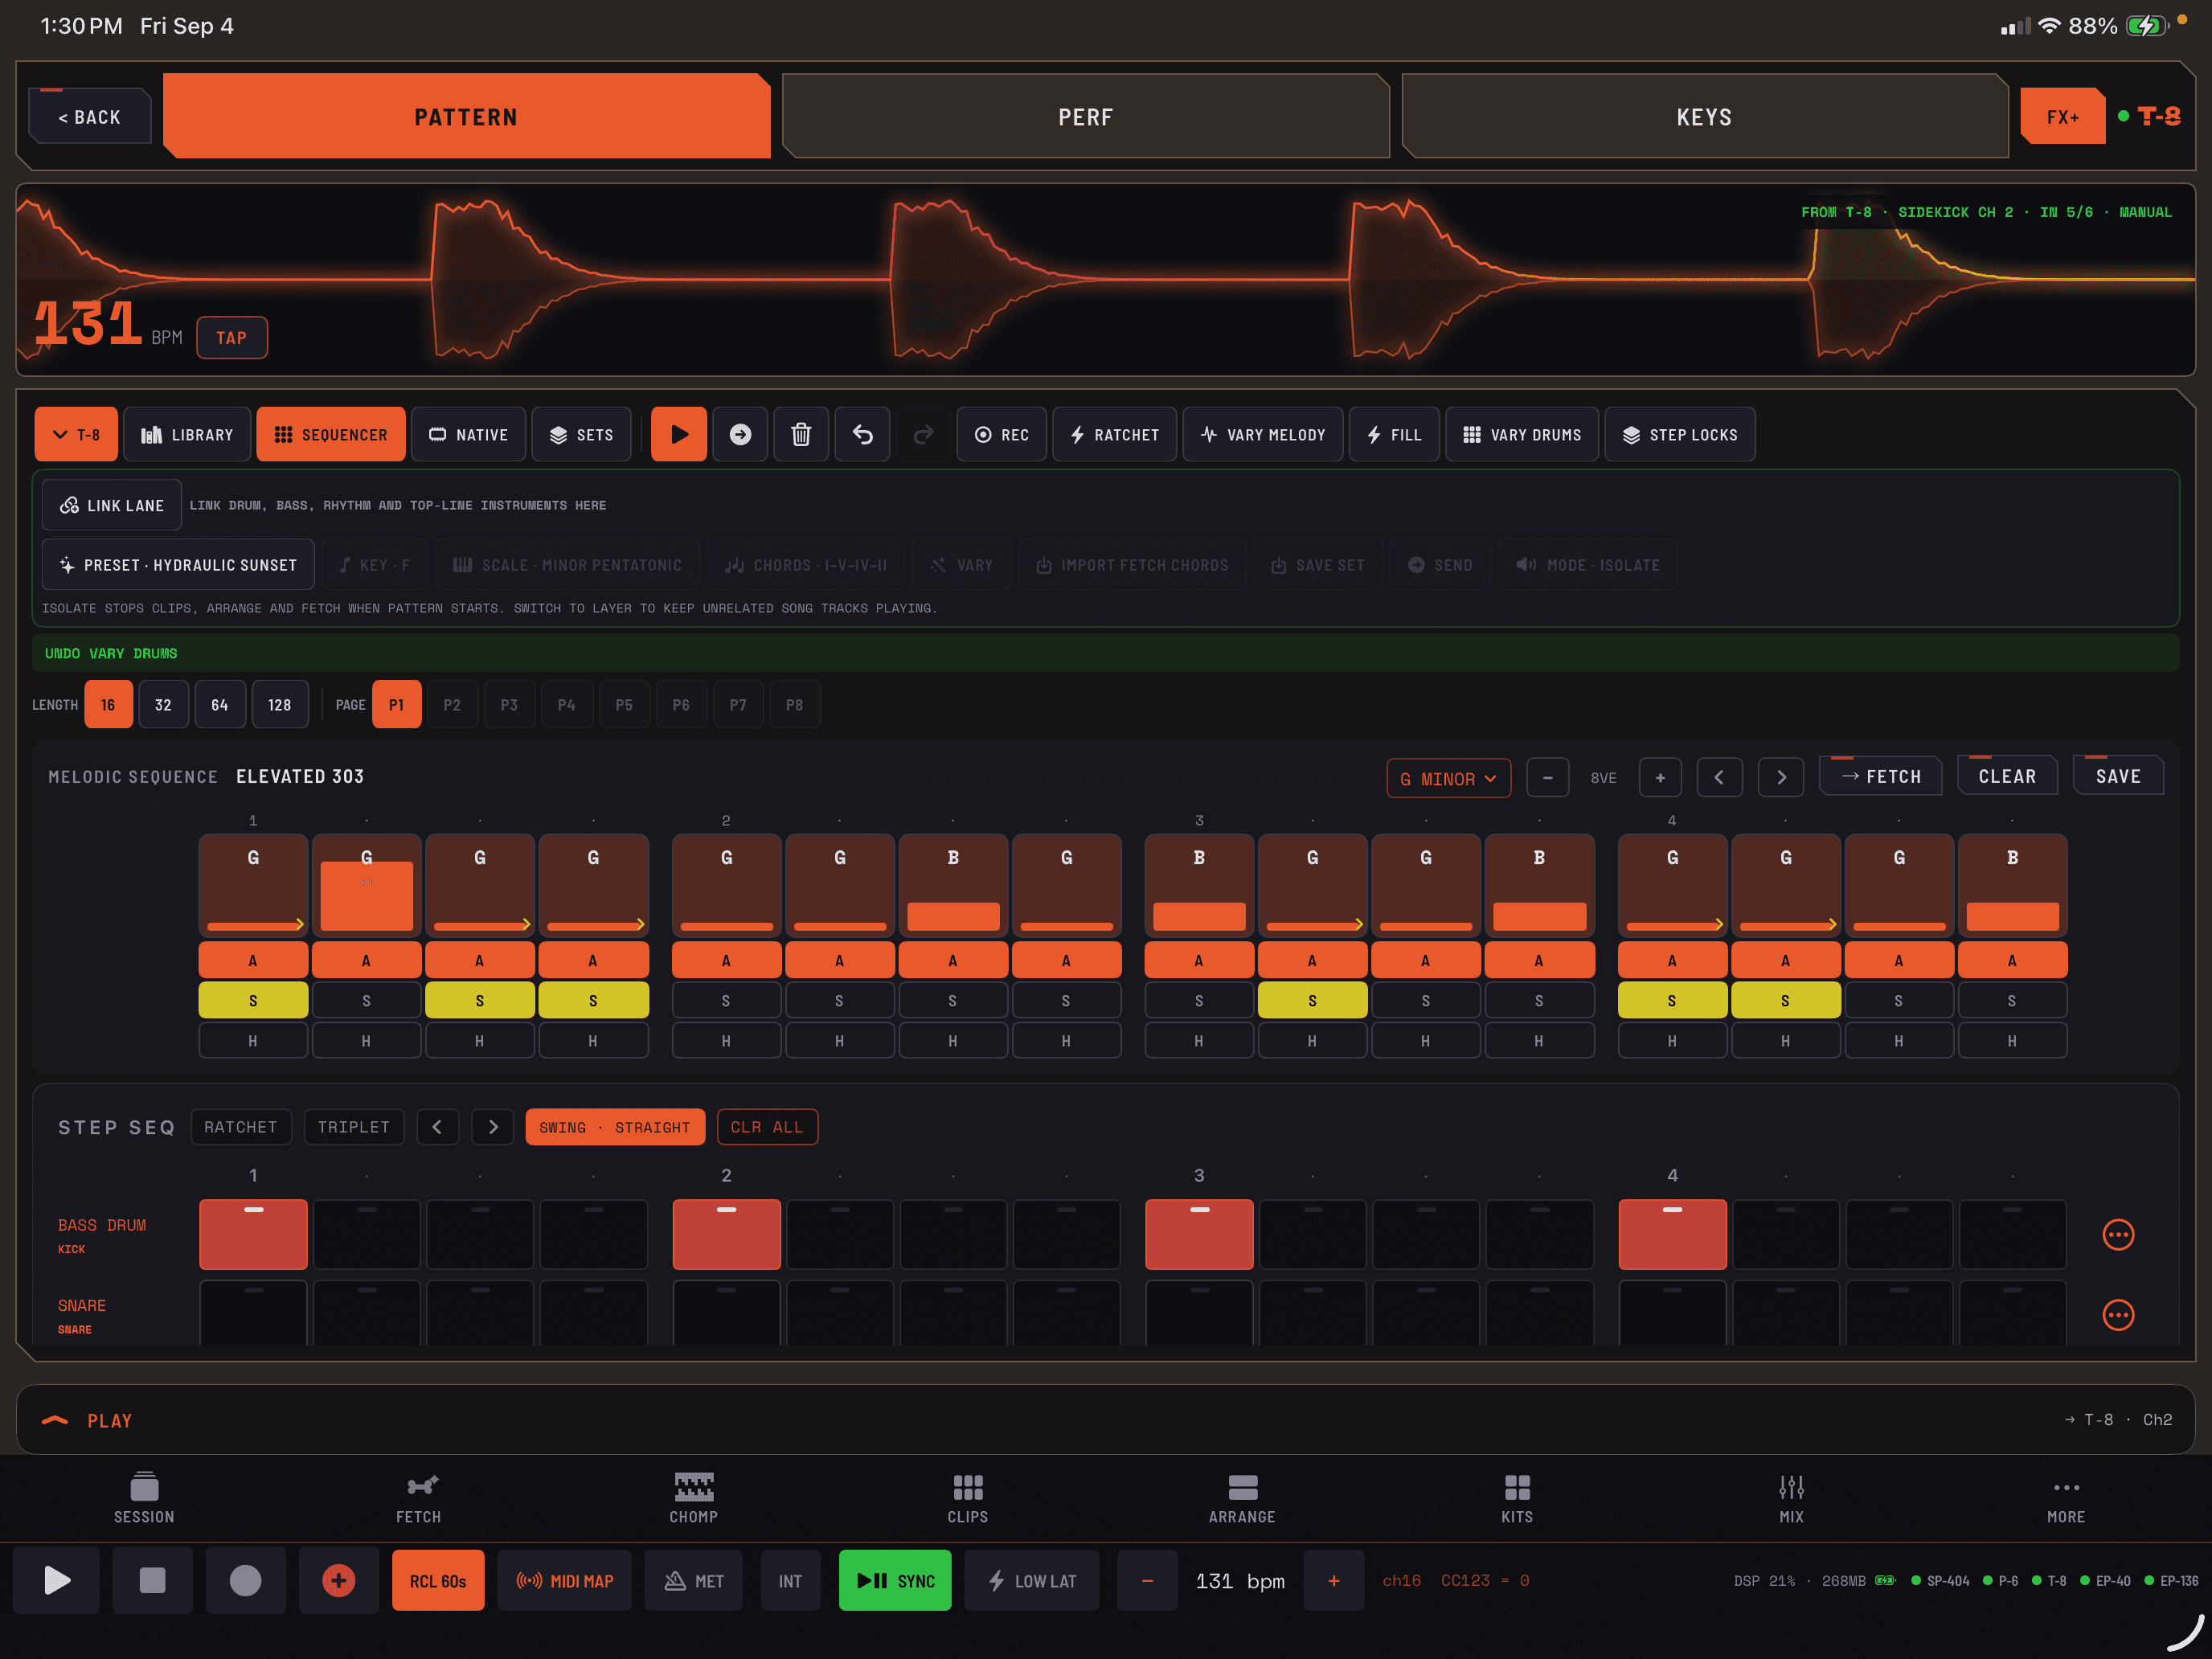This screenshot has width=2212, height=1659.
Task: Decrease tempo with minus beside 131 bpm
Action: 1147,1580
